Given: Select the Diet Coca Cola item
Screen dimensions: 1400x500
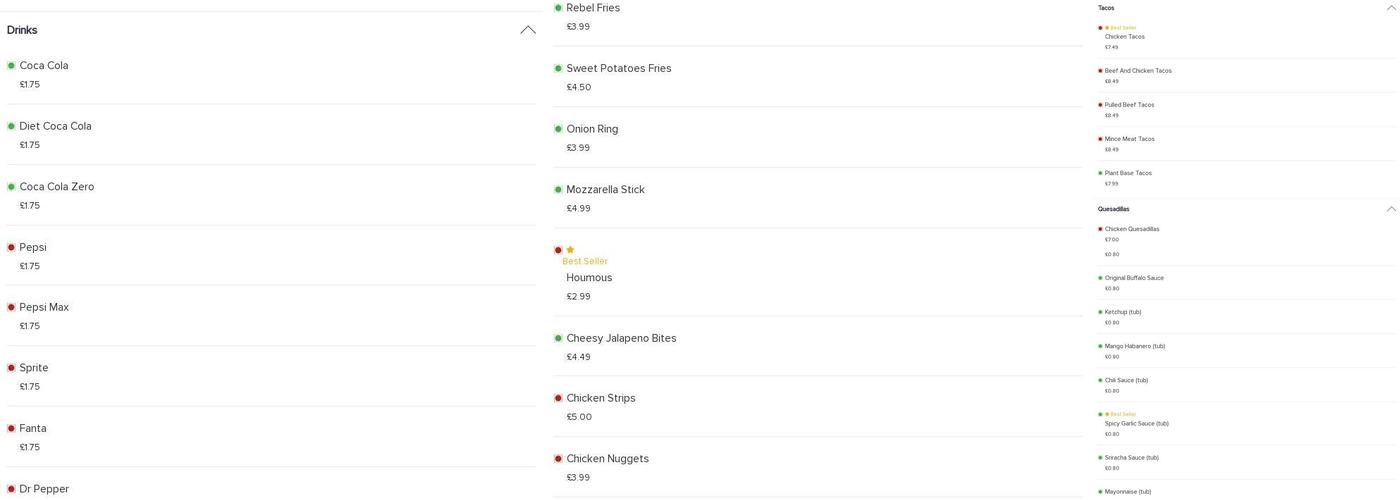Looking at the screenshot, I should click(55, 126).
